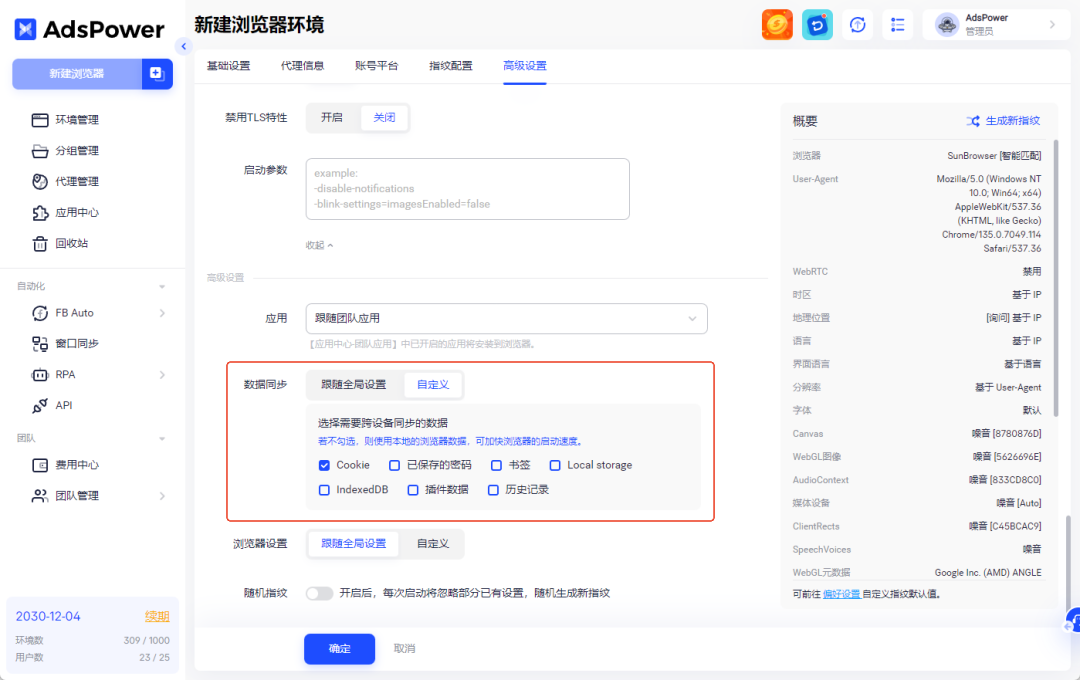Viewport: 1080px width, 680px height.
Task: Click the gold coin promotion icon top right
Action: coord(777,24)
